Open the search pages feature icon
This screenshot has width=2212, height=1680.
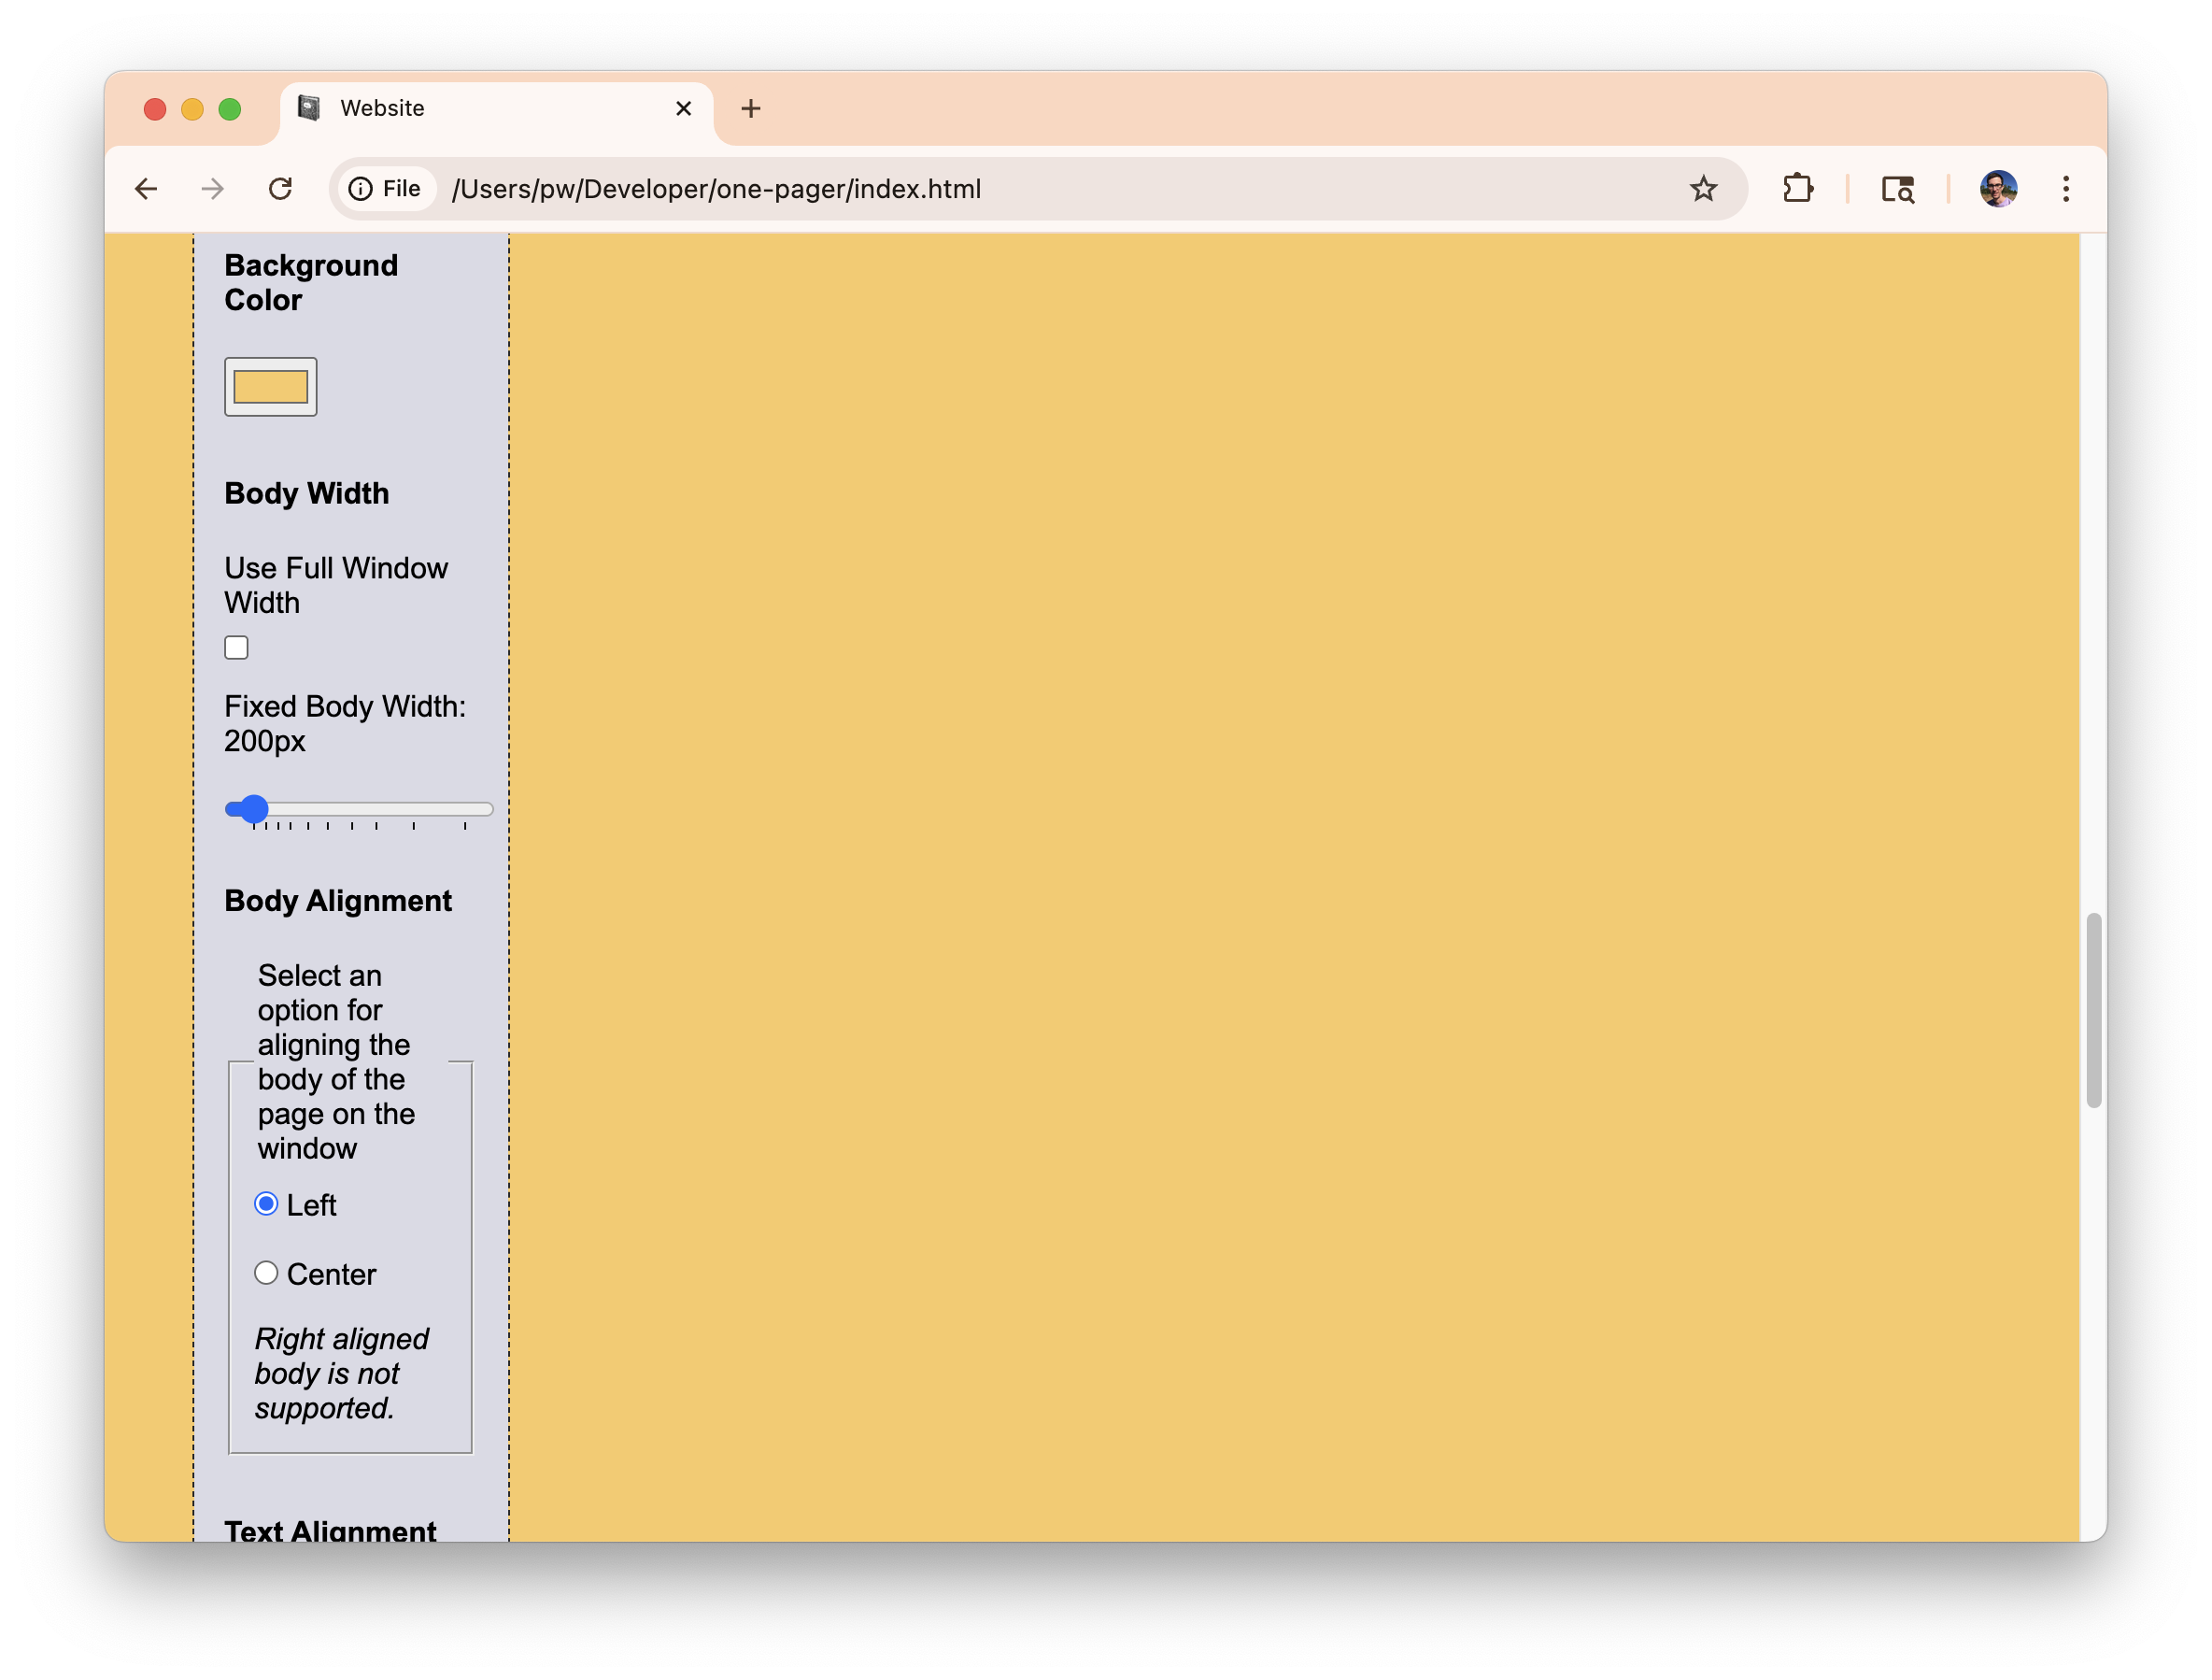[x=1897, y=189]
